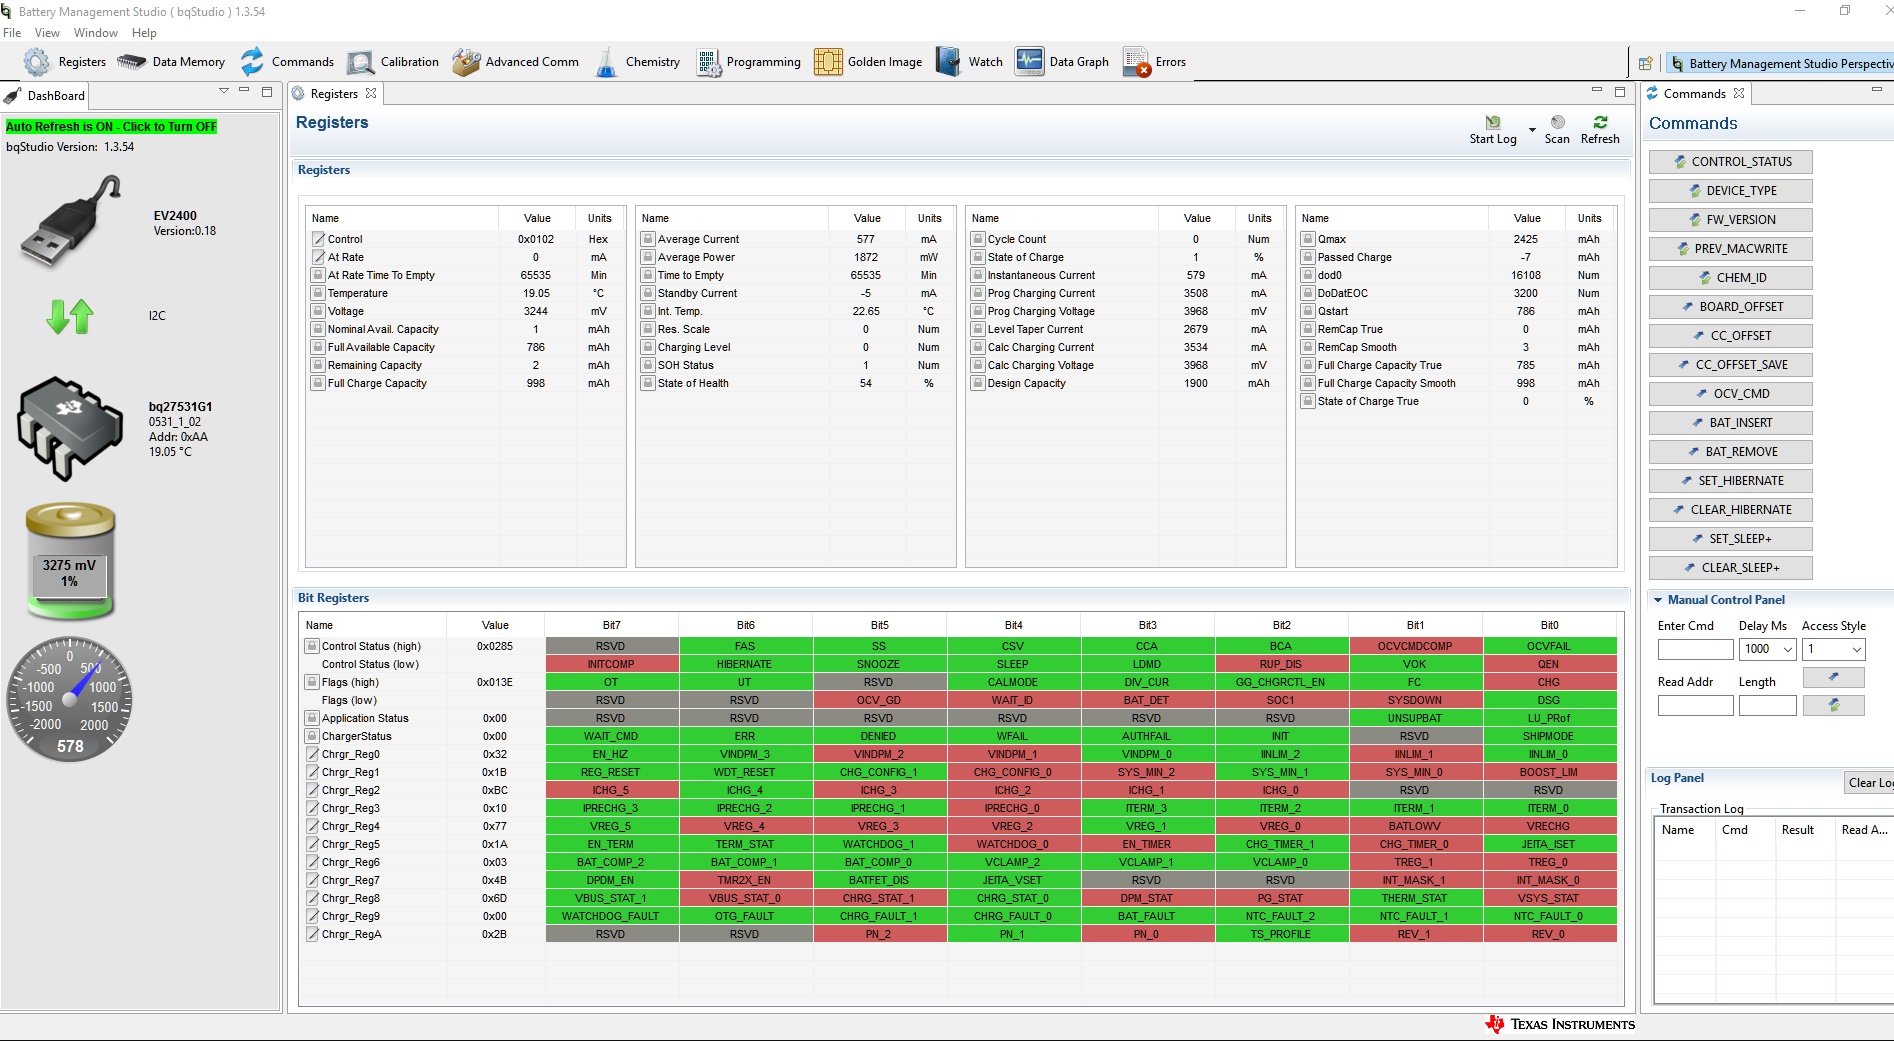This screenshot has width=1894, height=1041.
Task: Turn off dashboard Auto Refresh
Action: click(x=111, y=127)
